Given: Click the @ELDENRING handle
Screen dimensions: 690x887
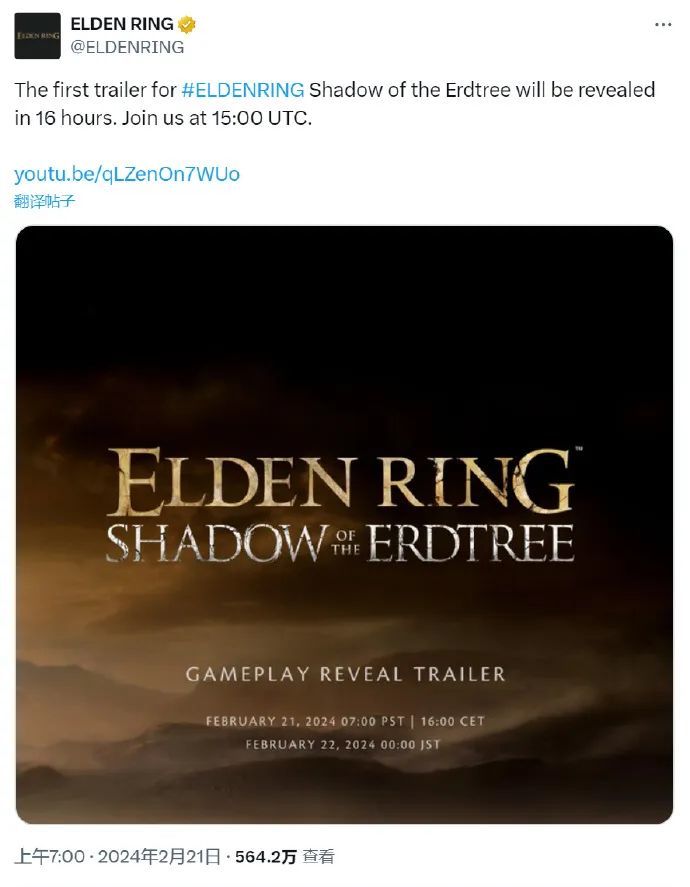Looking at the screenshot, I should [127, 46].
